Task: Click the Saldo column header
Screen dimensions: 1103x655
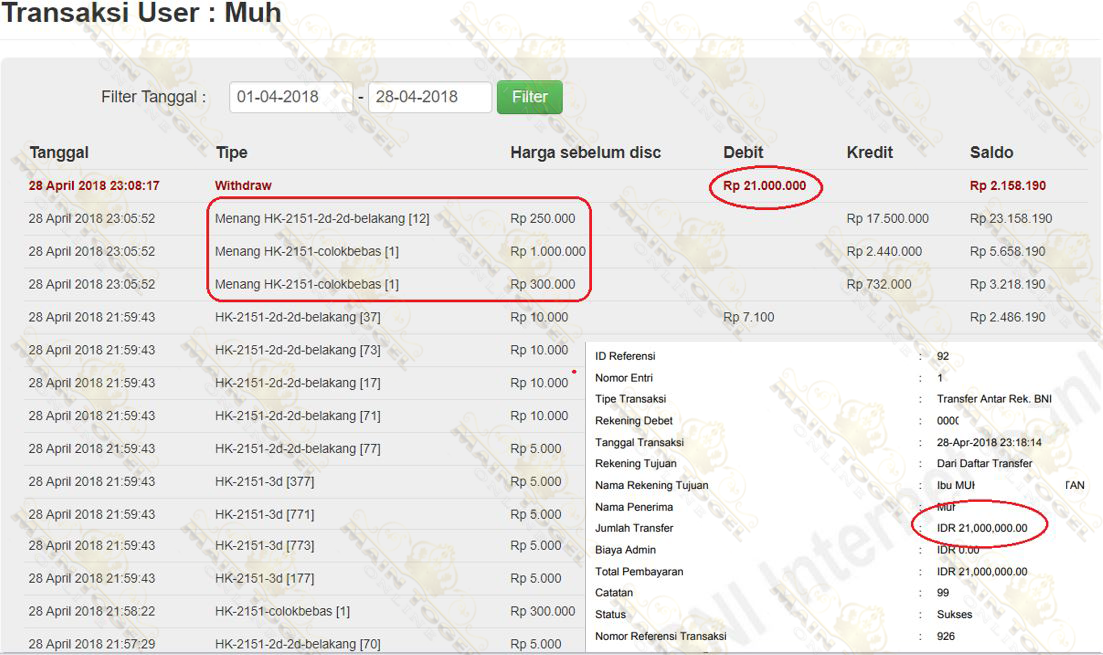Action: click(991, 153)
